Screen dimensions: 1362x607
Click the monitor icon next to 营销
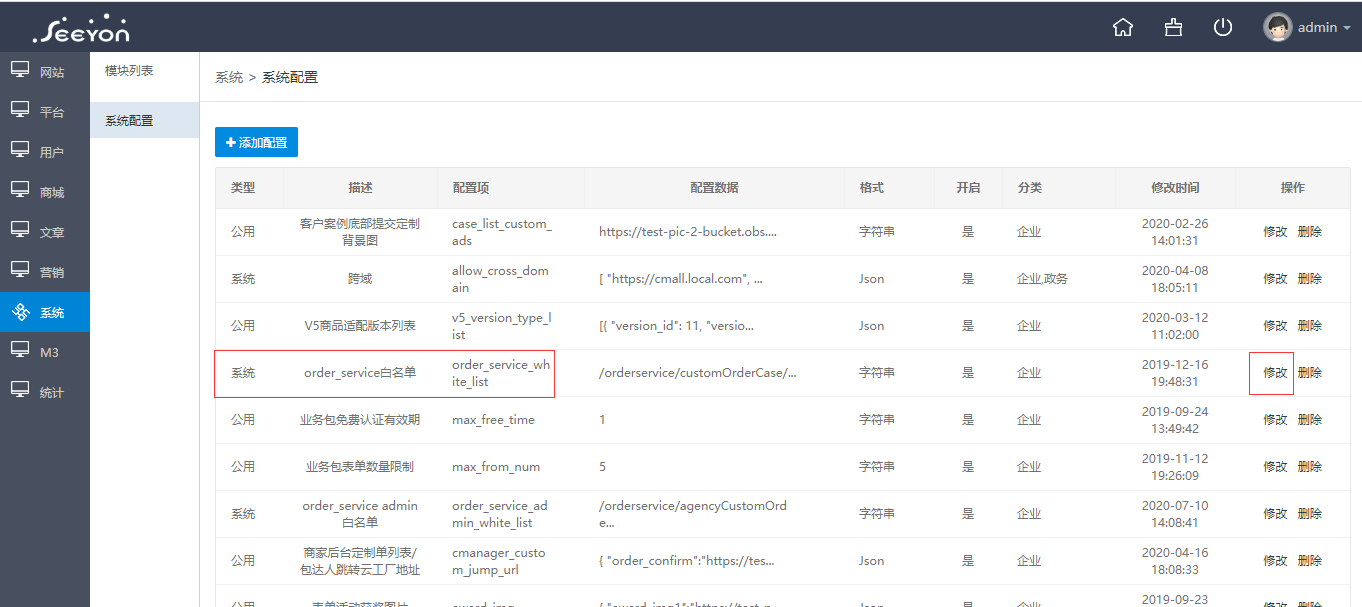coord(20,270)
